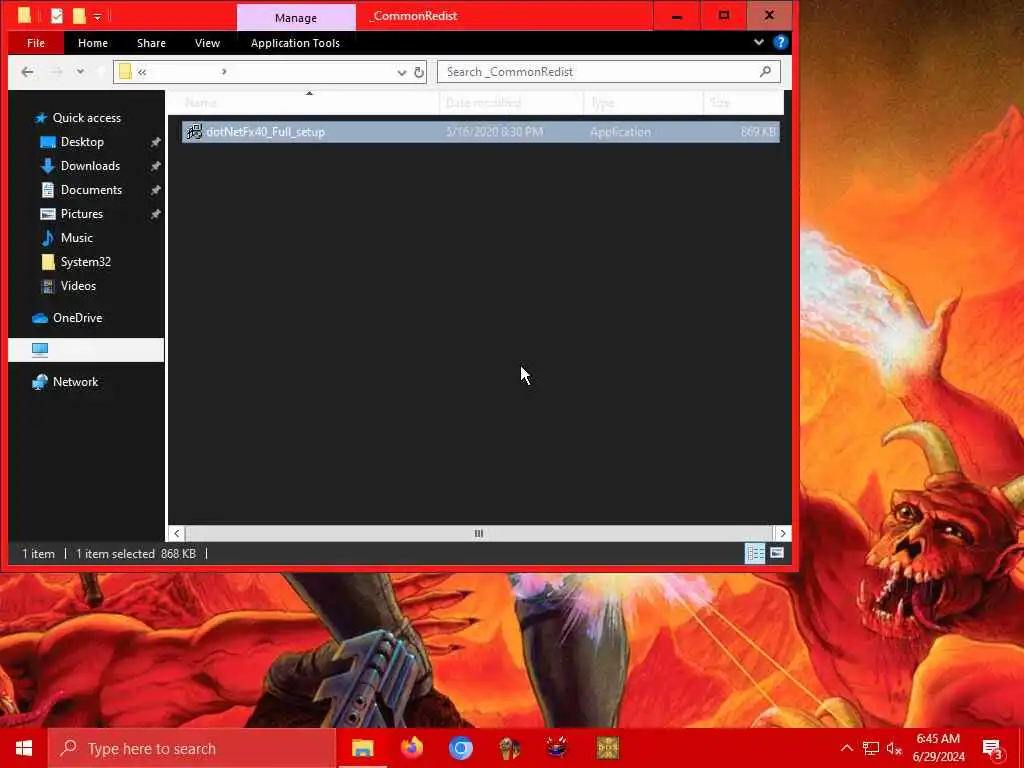Click horizontal scrollbar left arrow
1024x768 pixels.
(176, 534)
